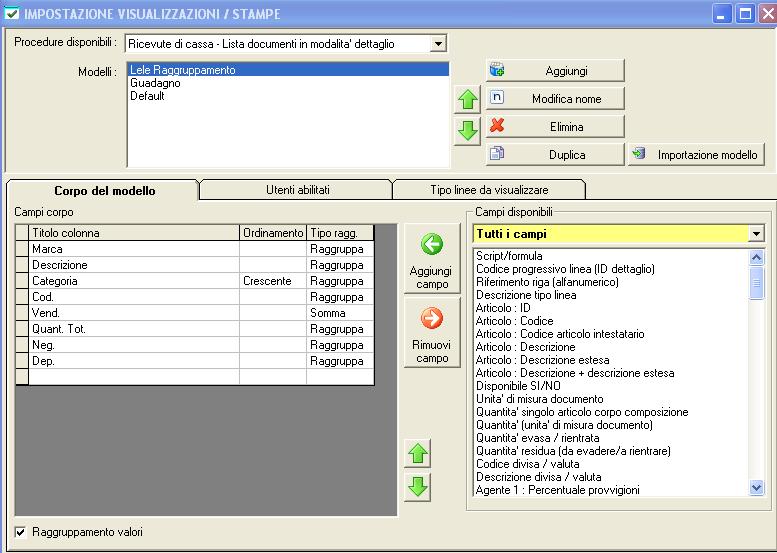This screenshot has height=553, width=777.
Task: Open Tutti i campi dropdown
Action: [756, 233]
